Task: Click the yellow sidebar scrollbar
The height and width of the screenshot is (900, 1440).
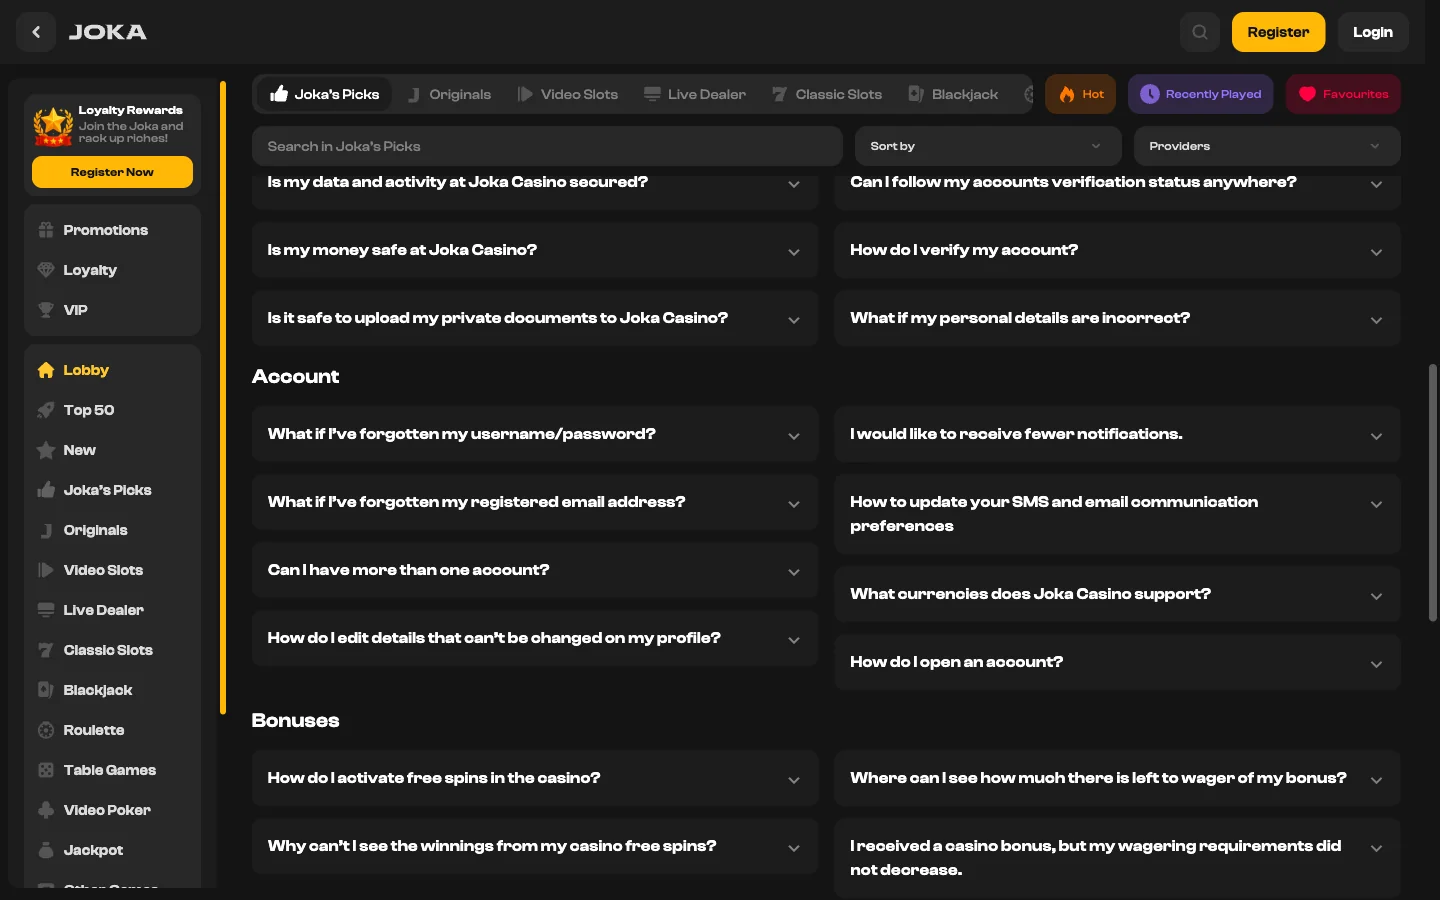Action: coord(223,398)
